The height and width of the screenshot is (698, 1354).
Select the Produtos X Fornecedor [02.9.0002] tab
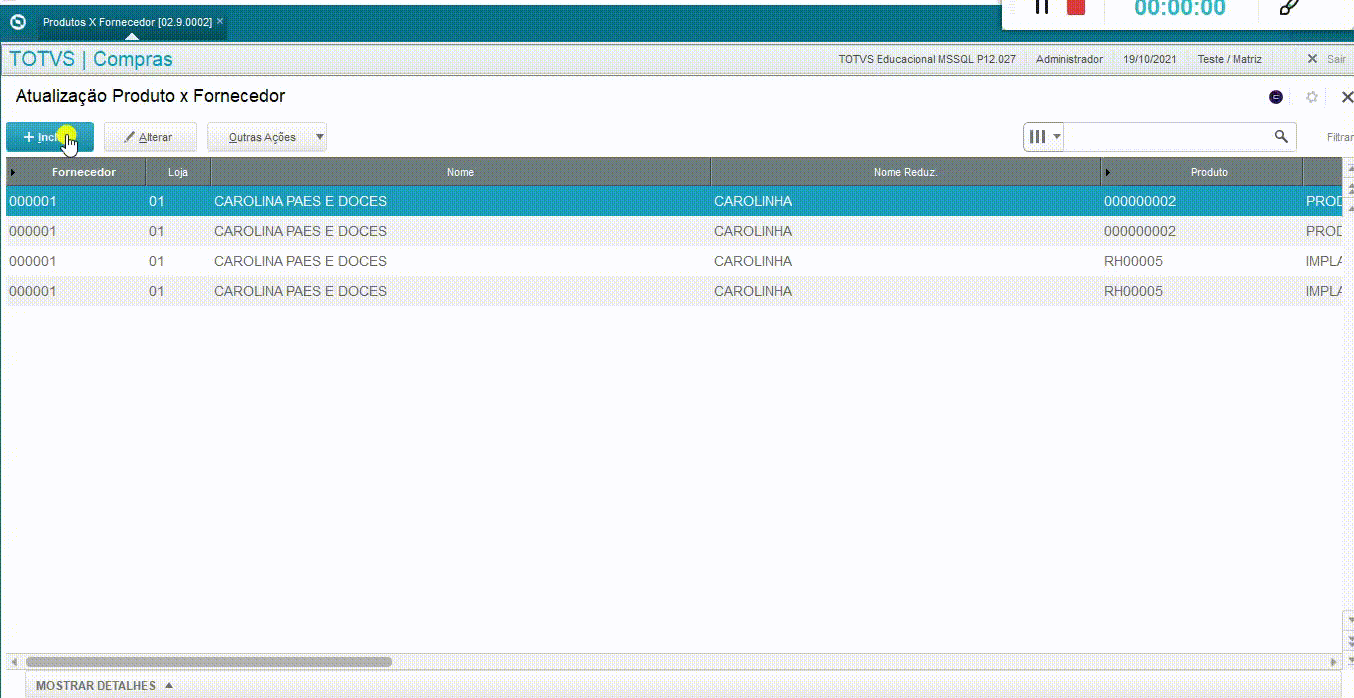tap(127, 21)
